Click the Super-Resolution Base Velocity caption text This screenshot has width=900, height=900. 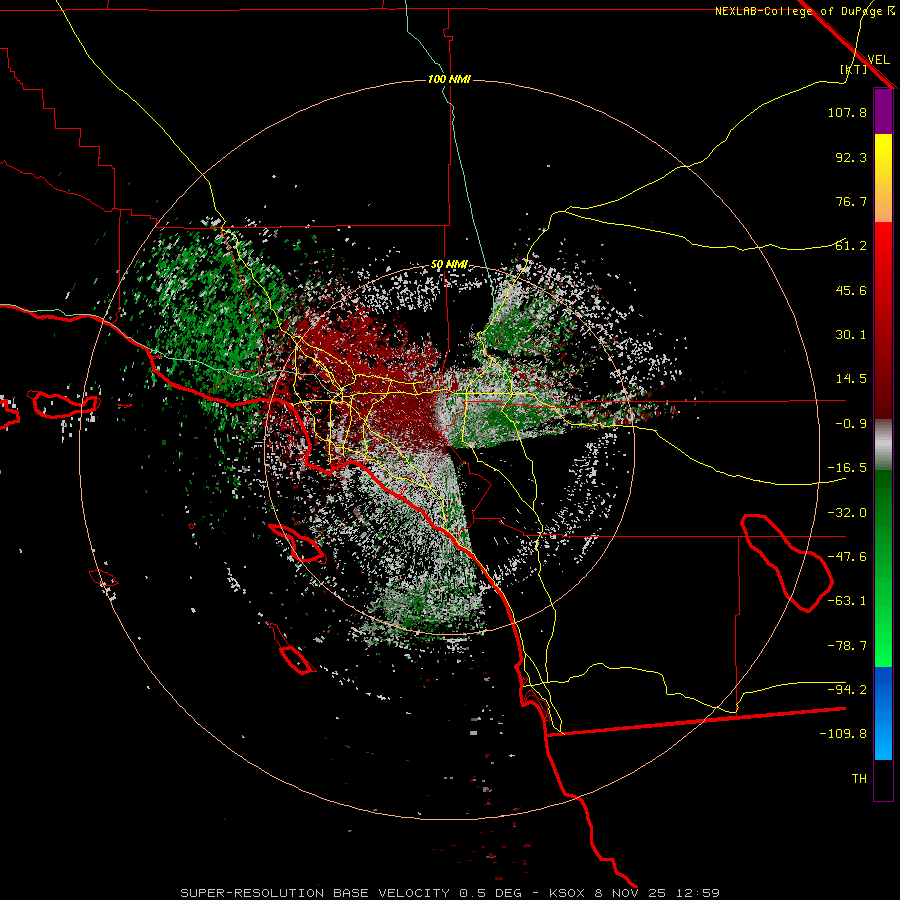pyautogui.click(x=449, y=893)
